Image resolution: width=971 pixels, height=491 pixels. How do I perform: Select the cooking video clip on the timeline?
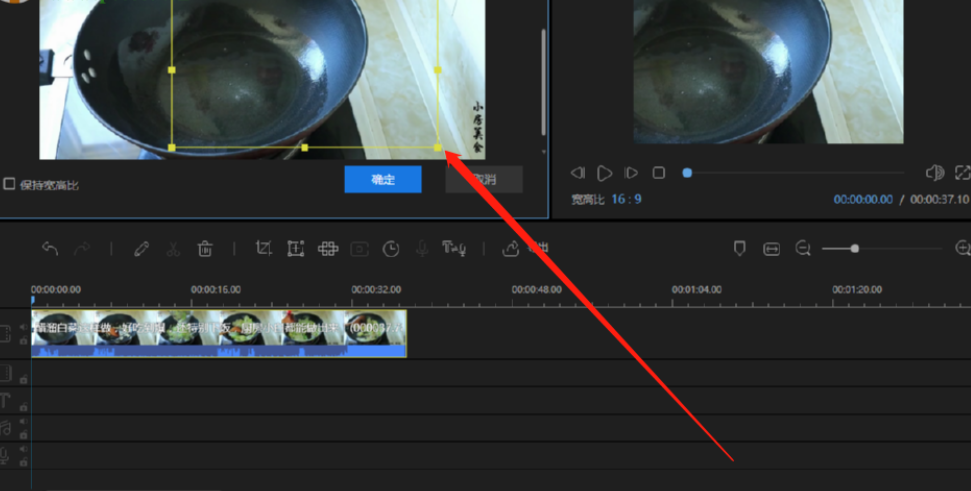(x=218, y=333)
